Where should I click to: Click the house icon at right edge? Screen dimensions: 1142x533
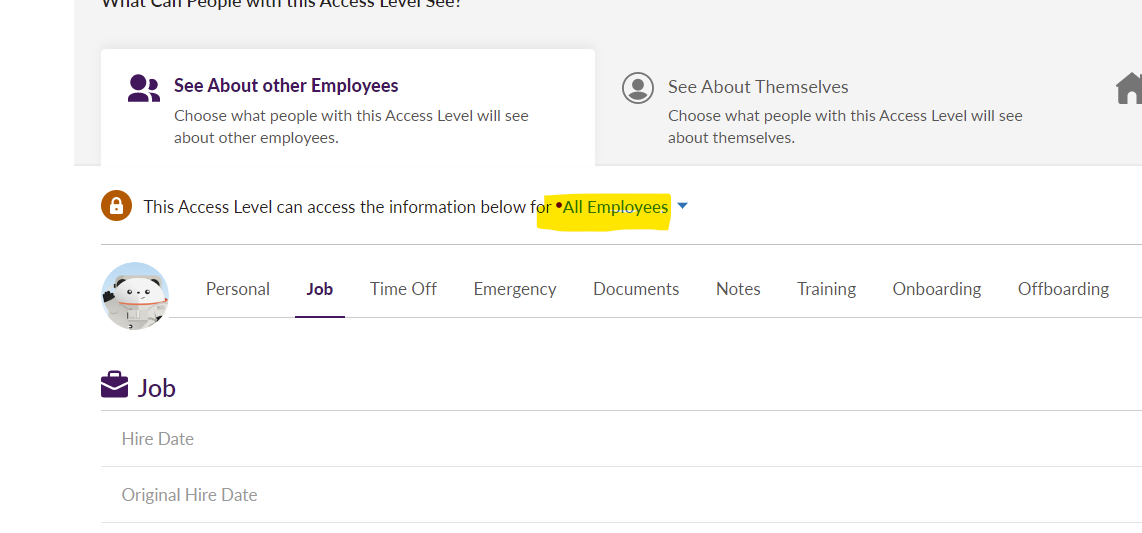click(x=1129, y=89)
